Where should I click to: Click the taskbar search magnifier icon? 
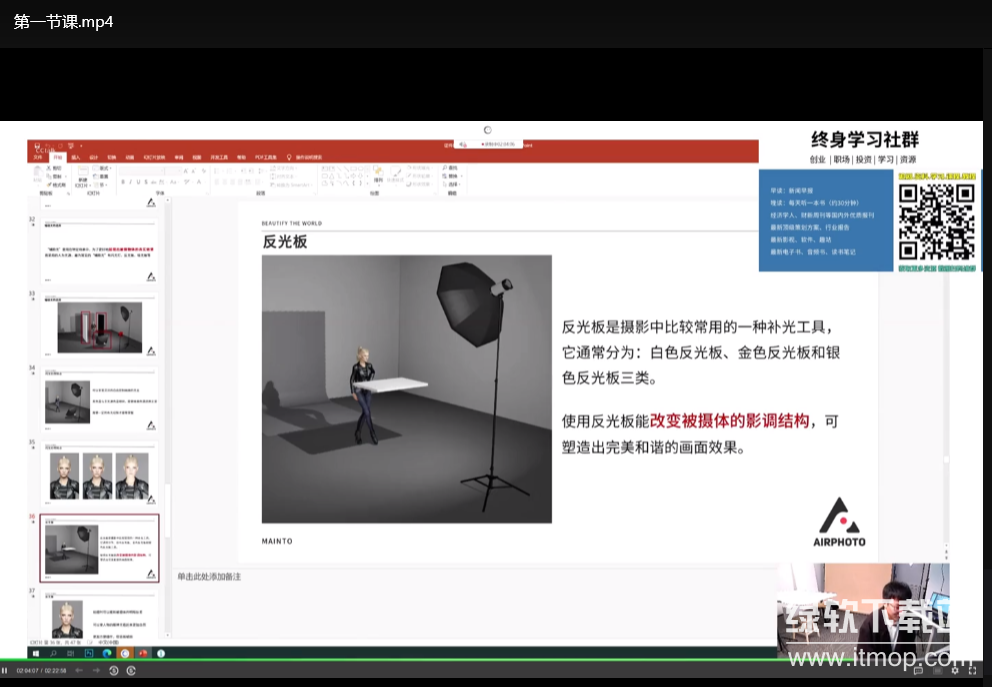(53, 653)
